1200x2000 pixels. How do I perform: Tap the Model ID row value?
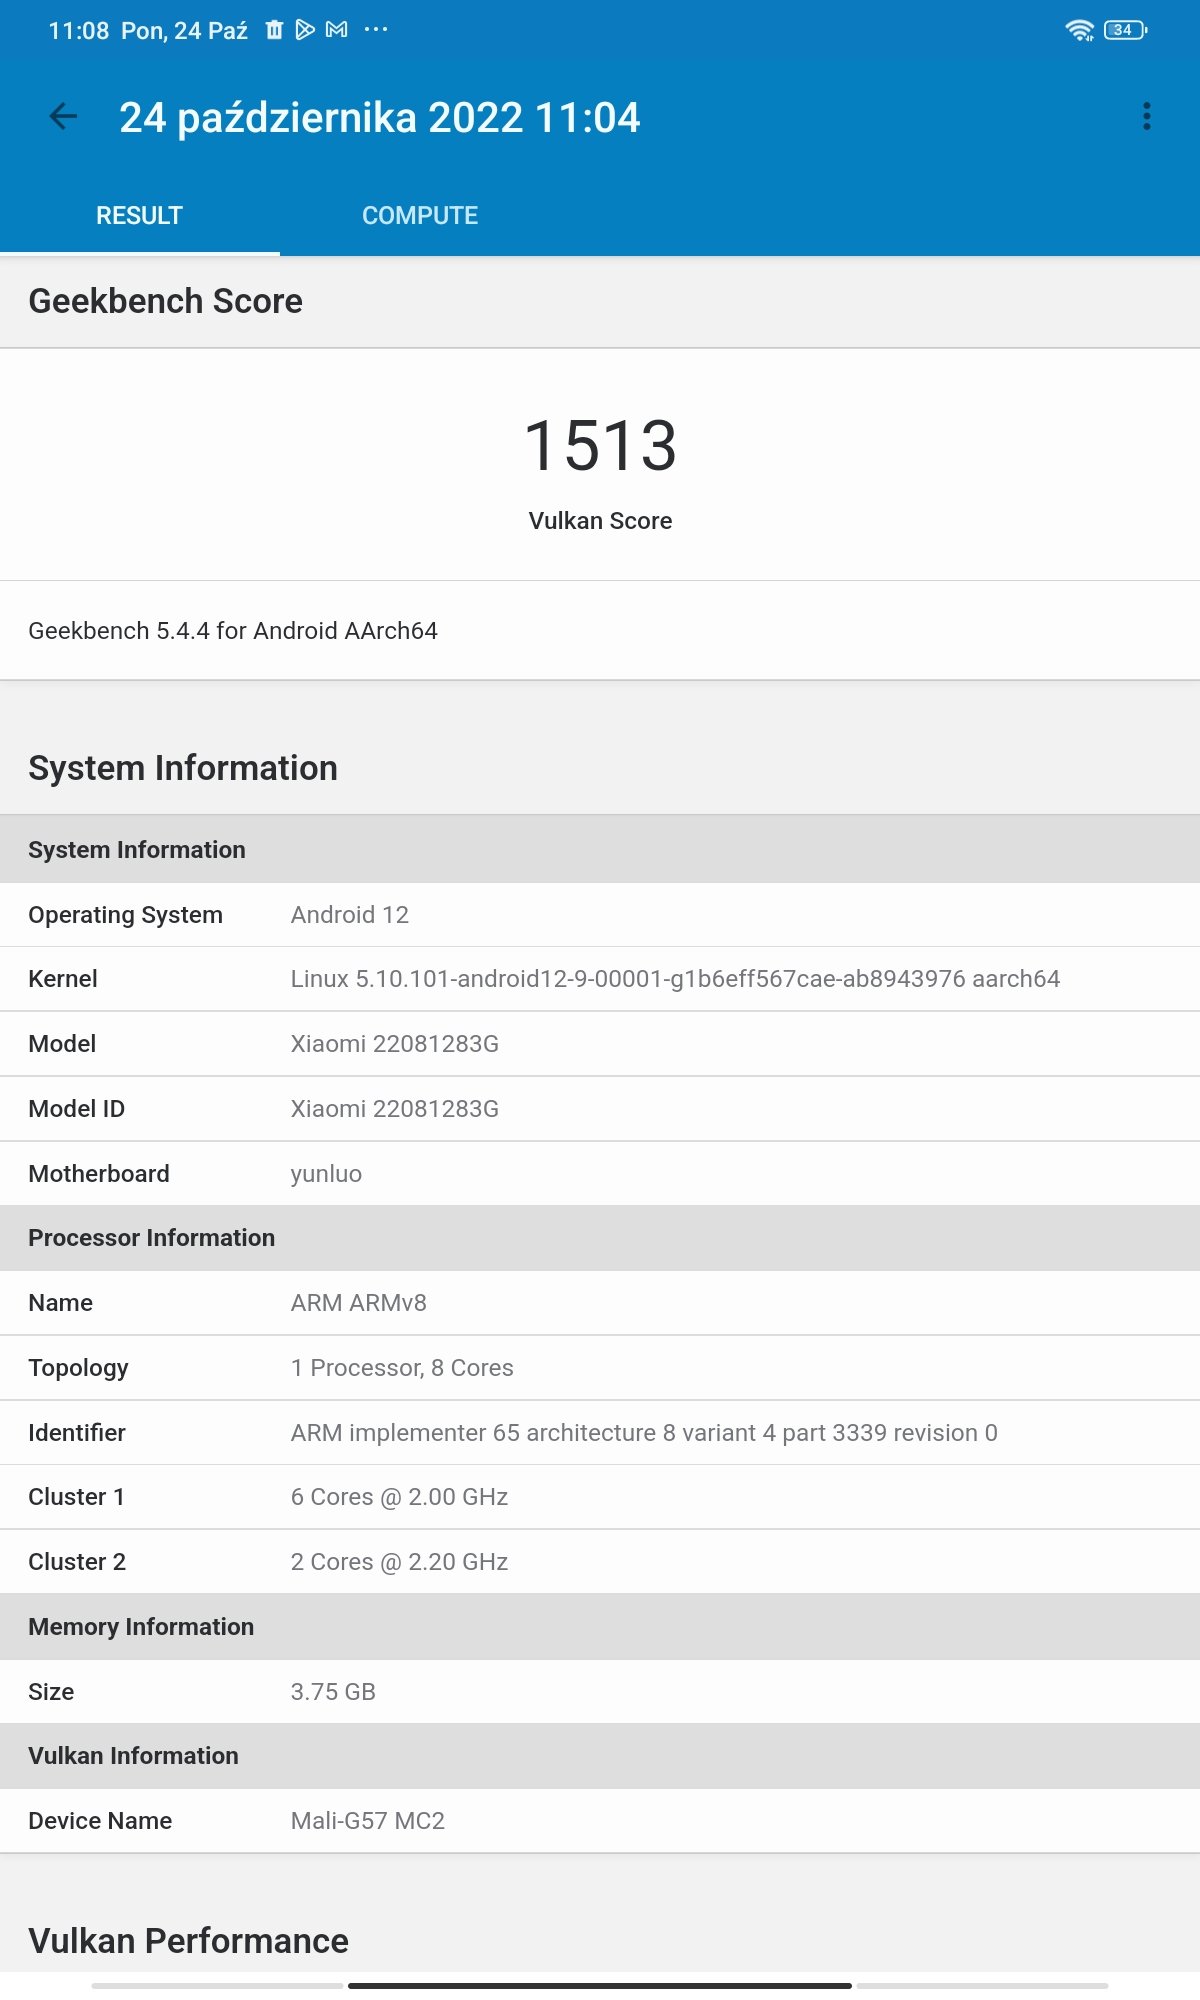coord(395,1109)
